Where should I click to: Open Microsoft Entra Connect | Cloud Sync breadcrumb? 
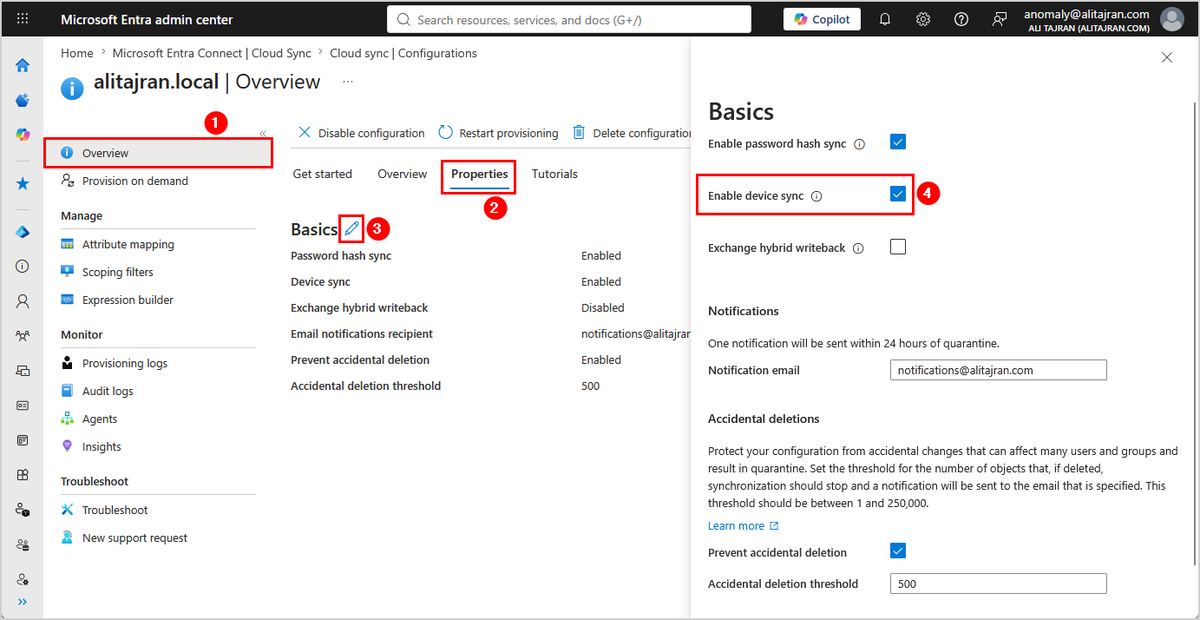pos(210,53)
